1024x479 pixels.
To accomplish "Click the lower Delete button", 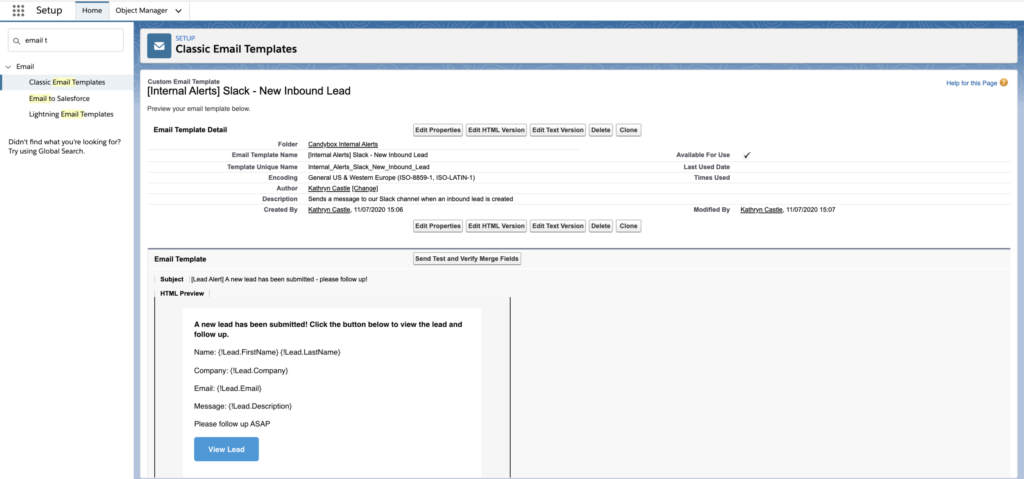I will point(601,226).
